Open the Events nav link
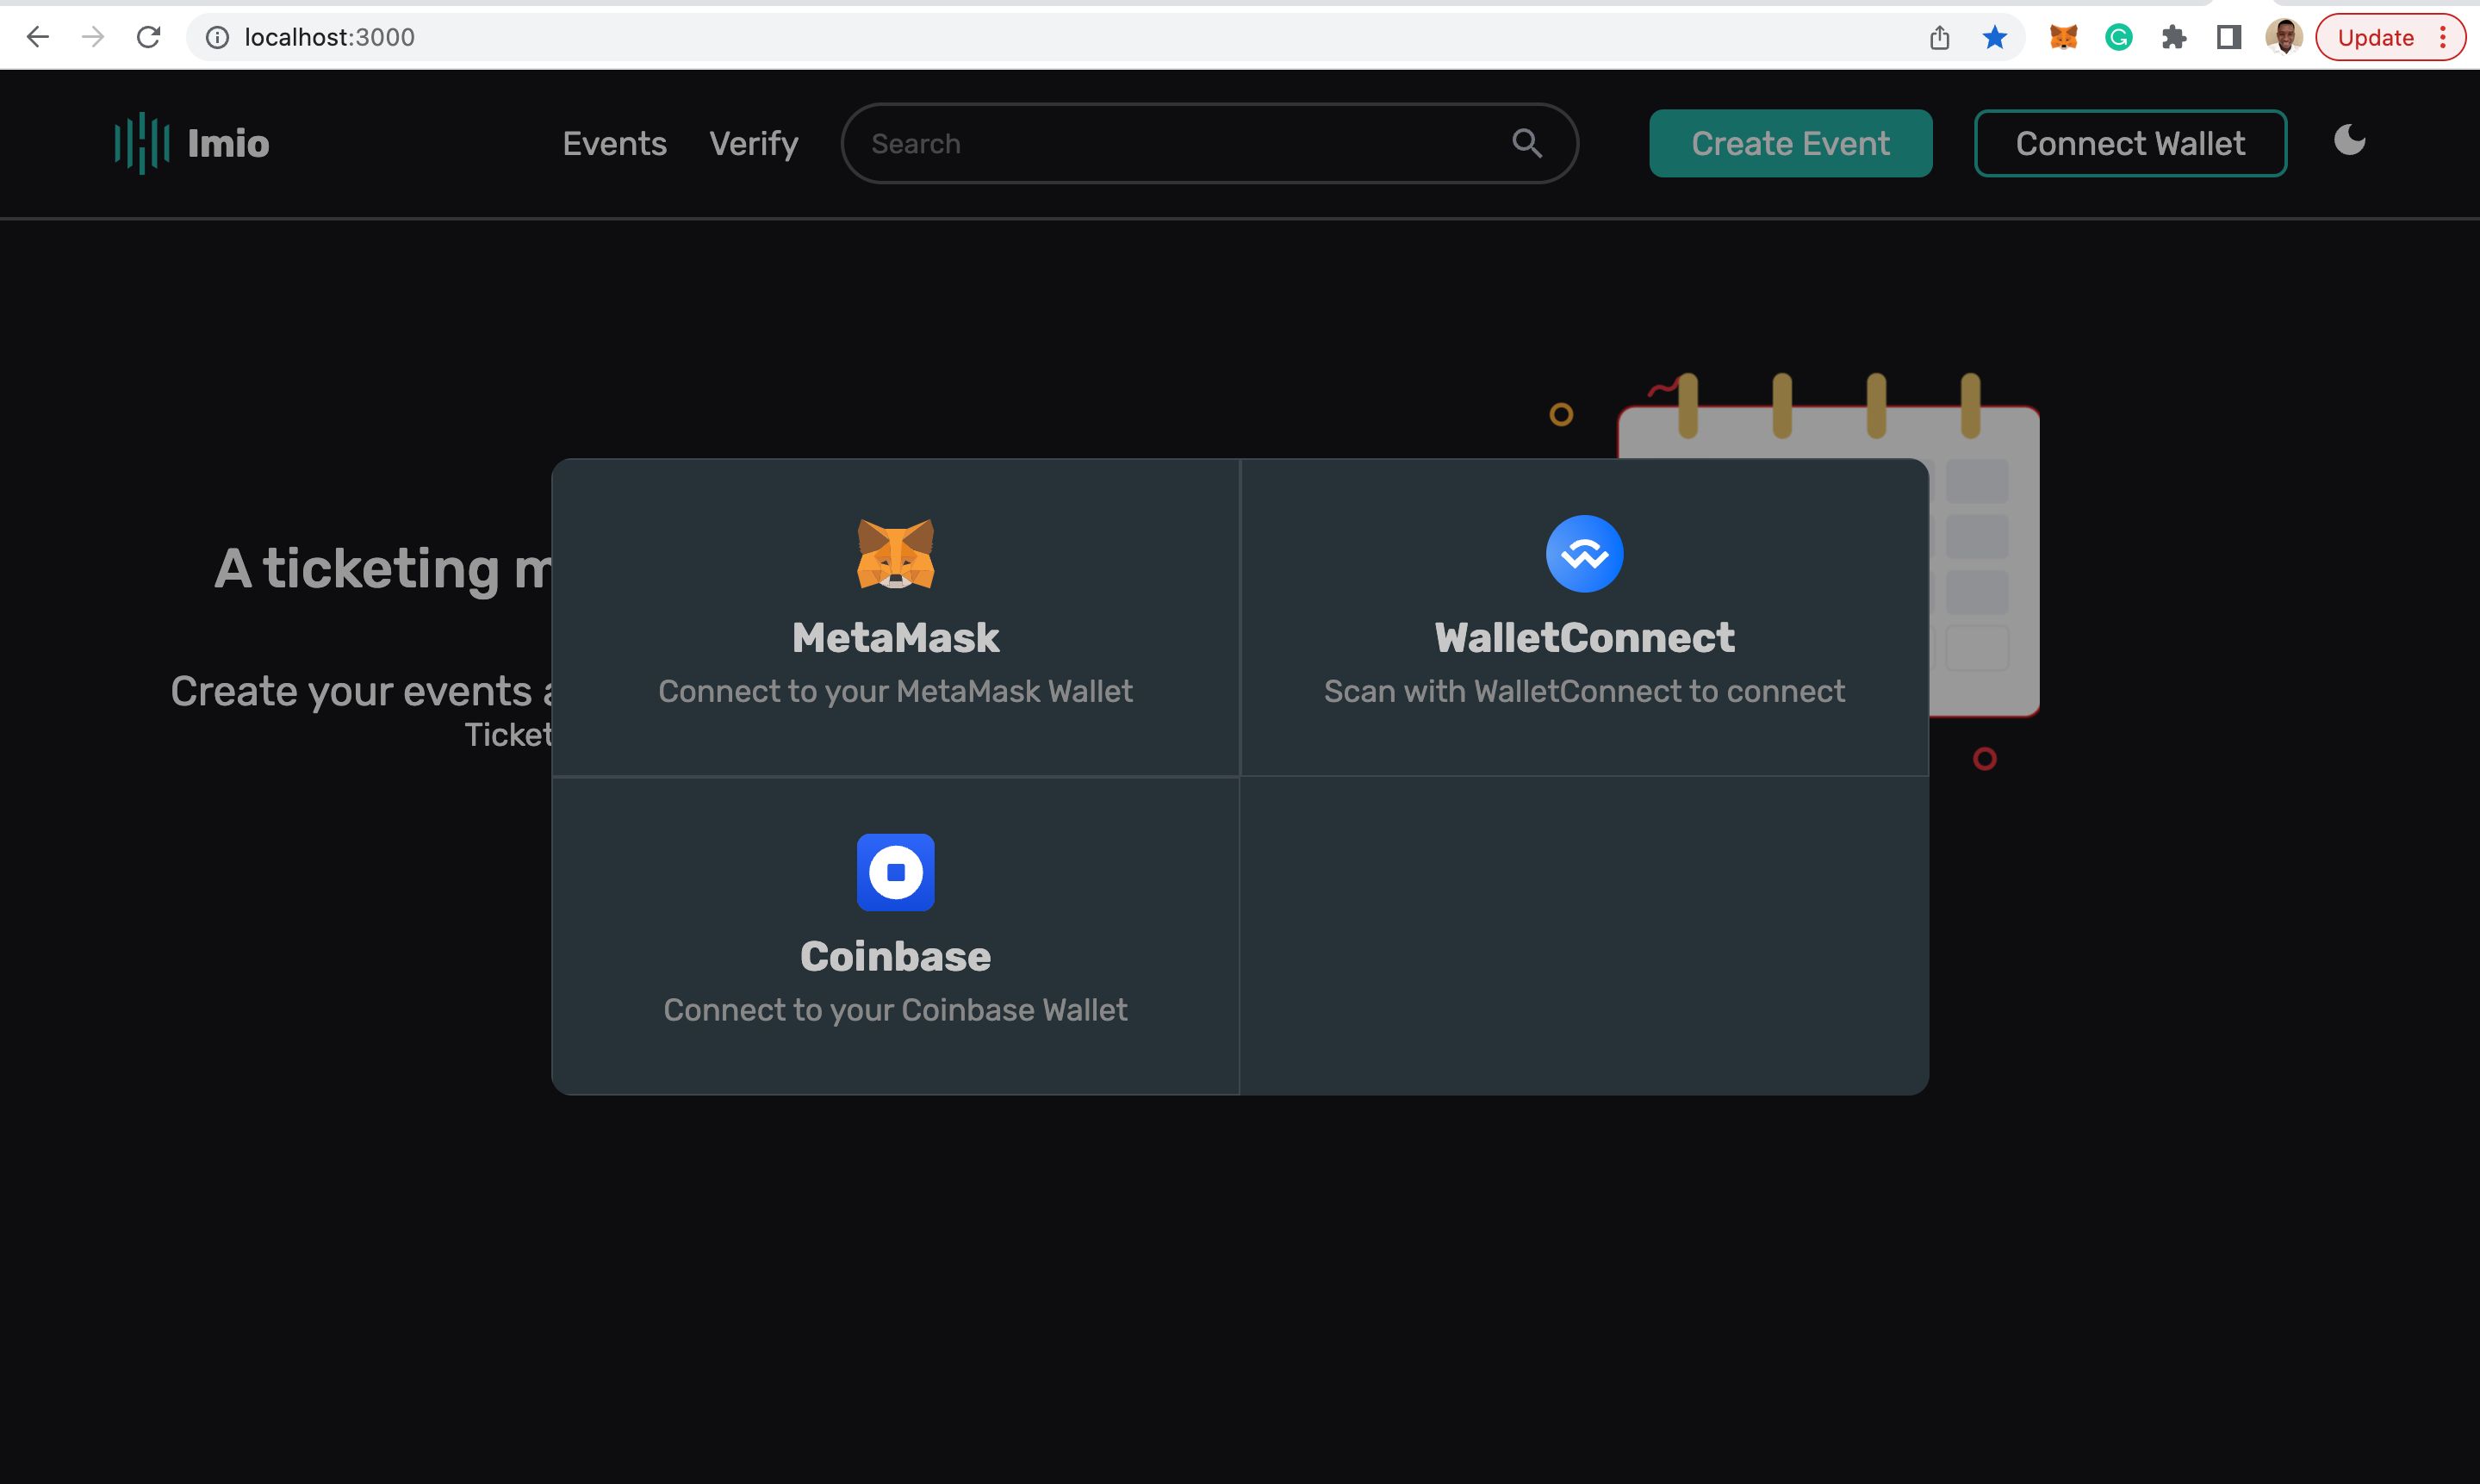The height and width of the screenshot is (1484, 2480). 614,143
